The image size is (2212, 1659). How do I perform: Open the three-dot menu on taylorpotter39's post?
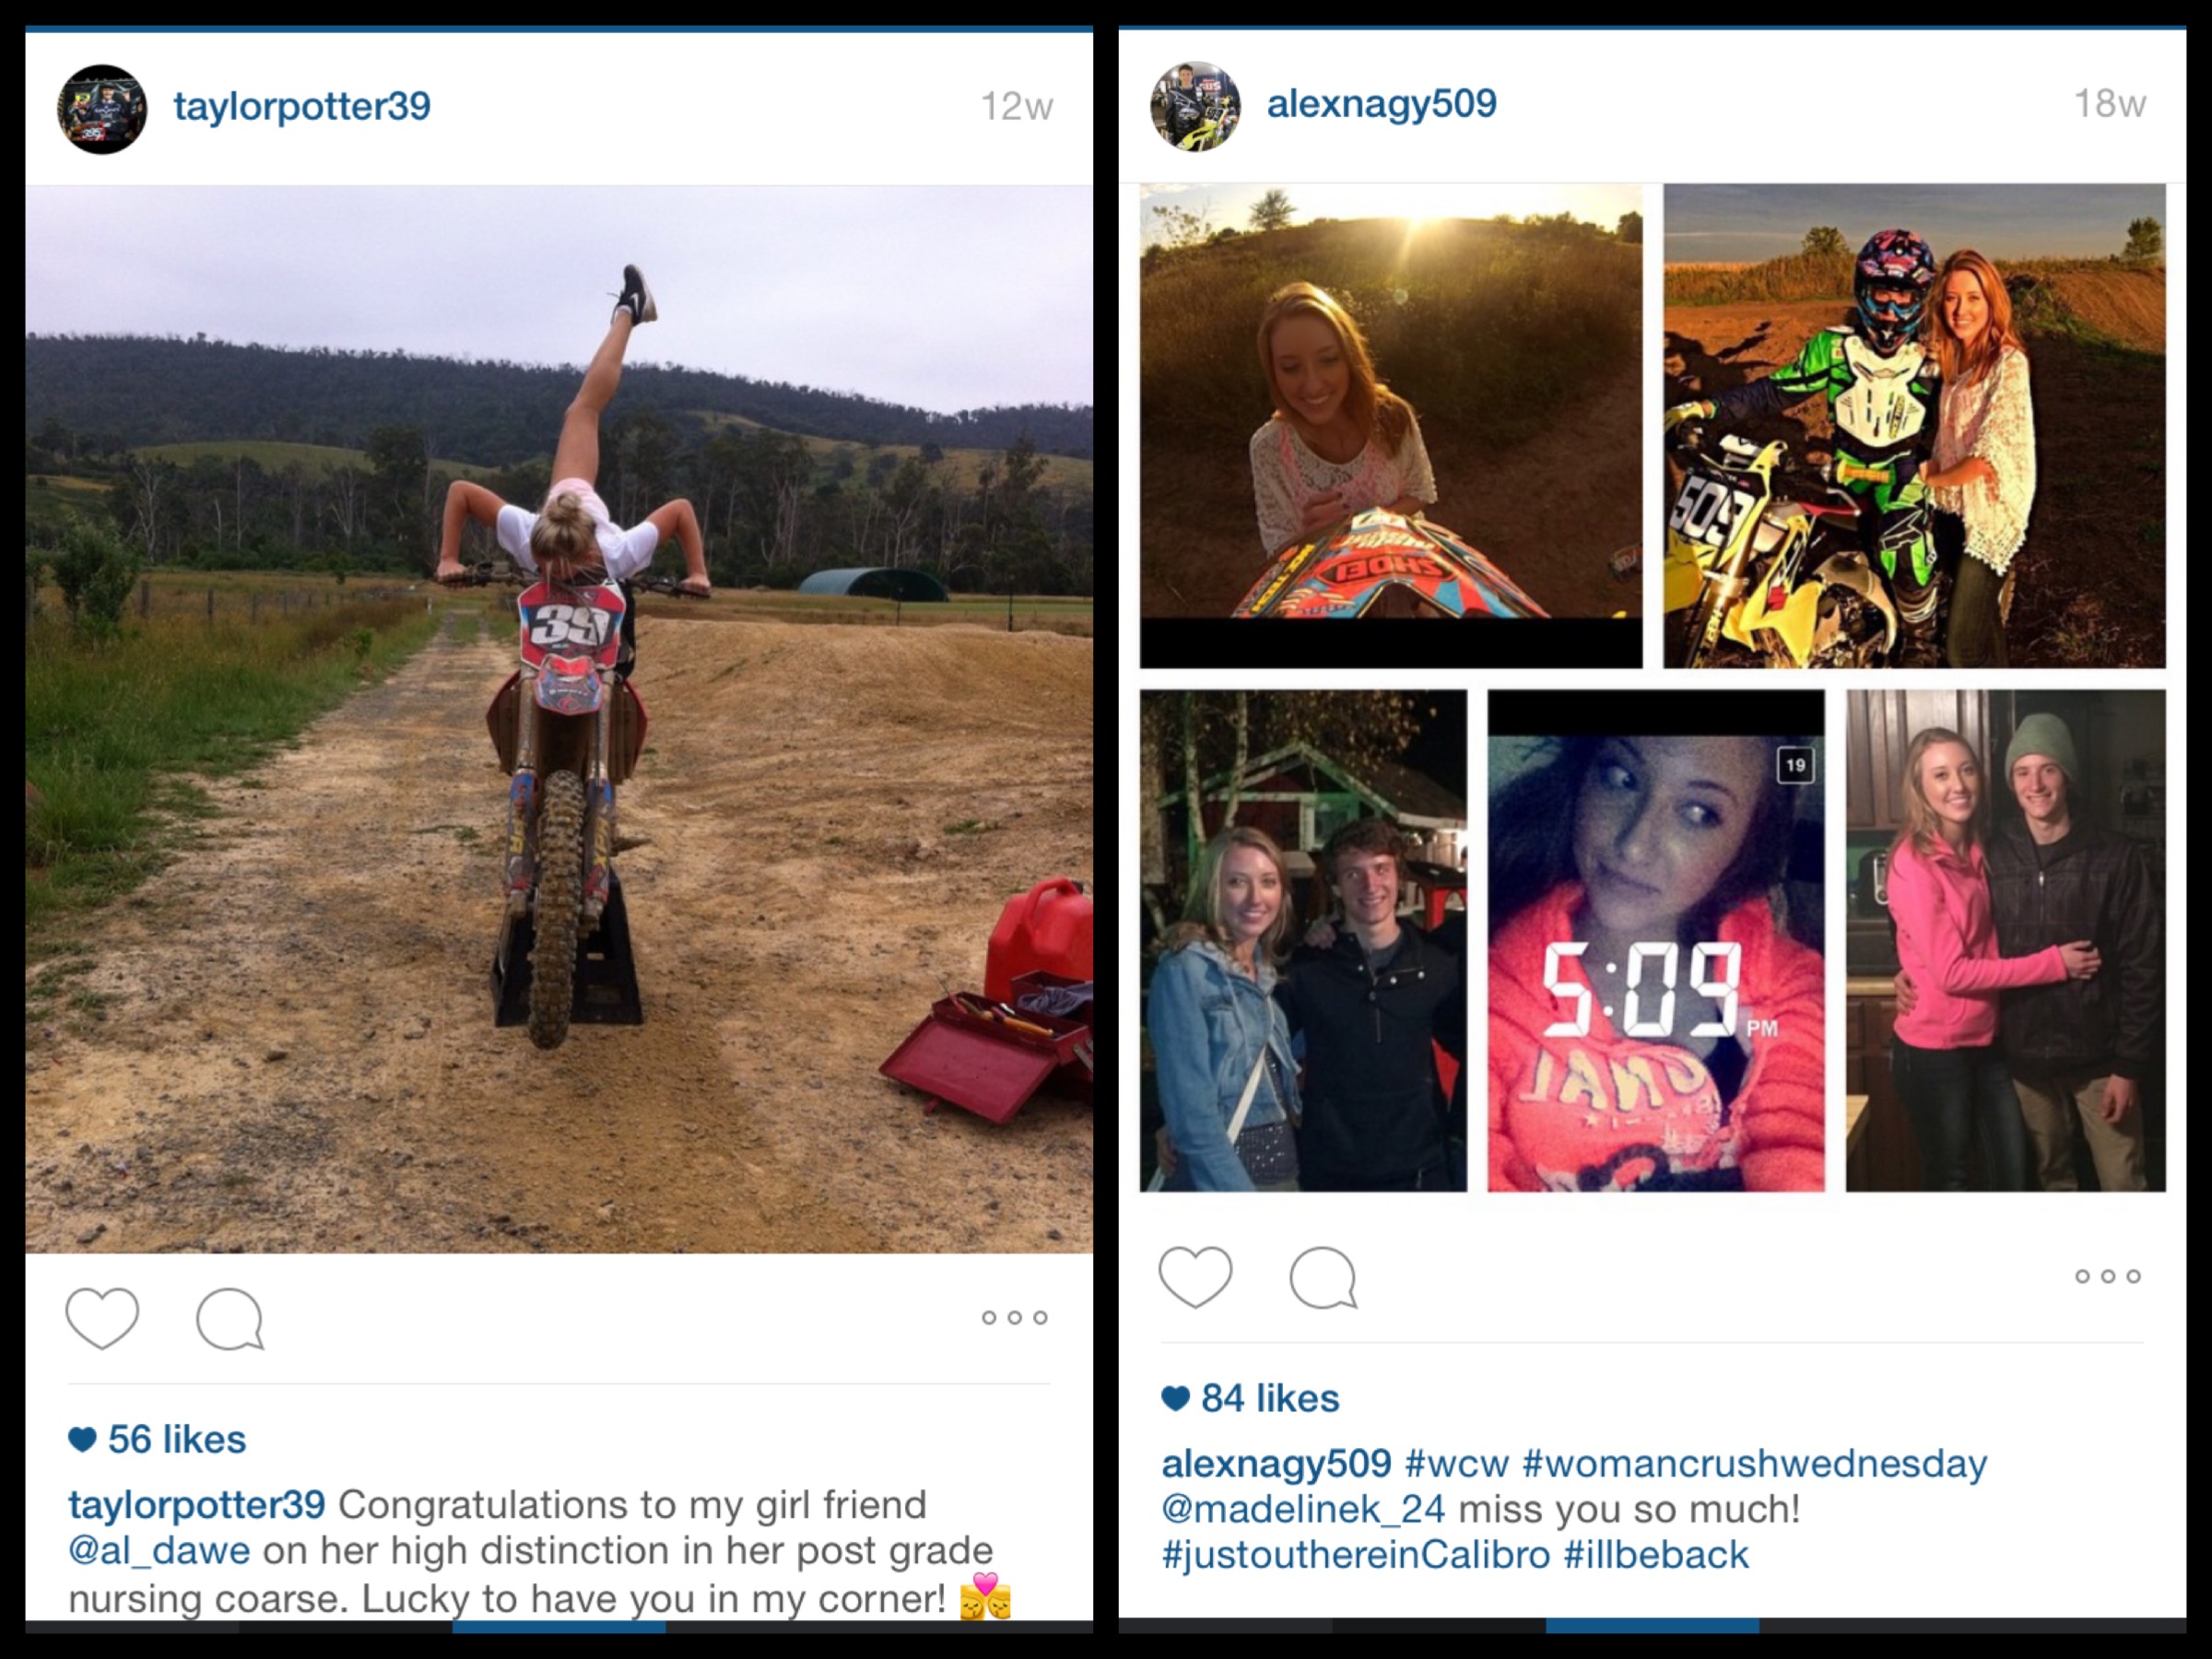[x=1014, y=1317]
